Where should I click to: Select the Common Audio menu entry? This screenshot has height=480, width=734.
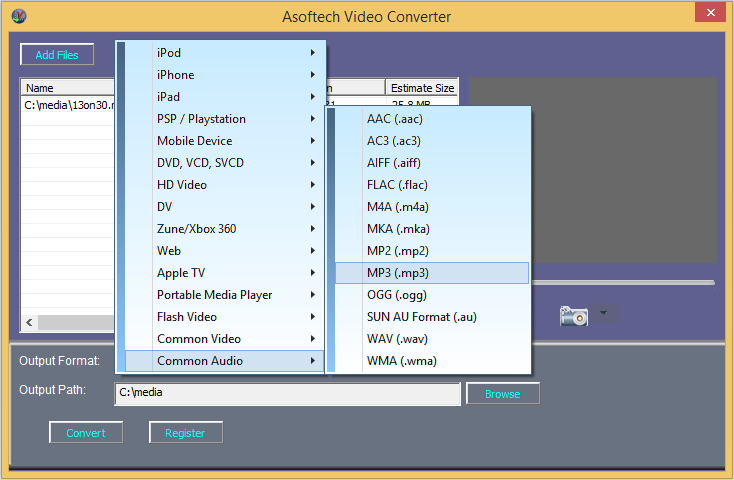(225, 361)
